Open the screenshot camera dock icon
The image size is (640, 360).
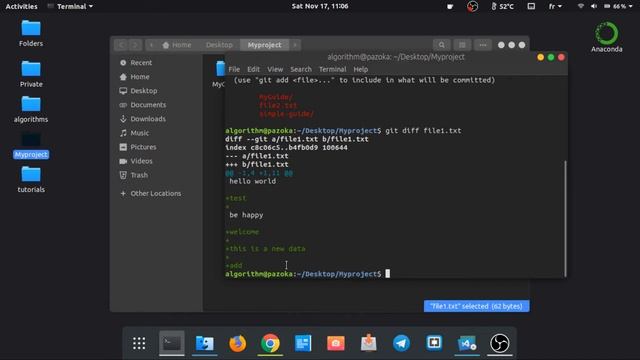click(x=336, y=343)
